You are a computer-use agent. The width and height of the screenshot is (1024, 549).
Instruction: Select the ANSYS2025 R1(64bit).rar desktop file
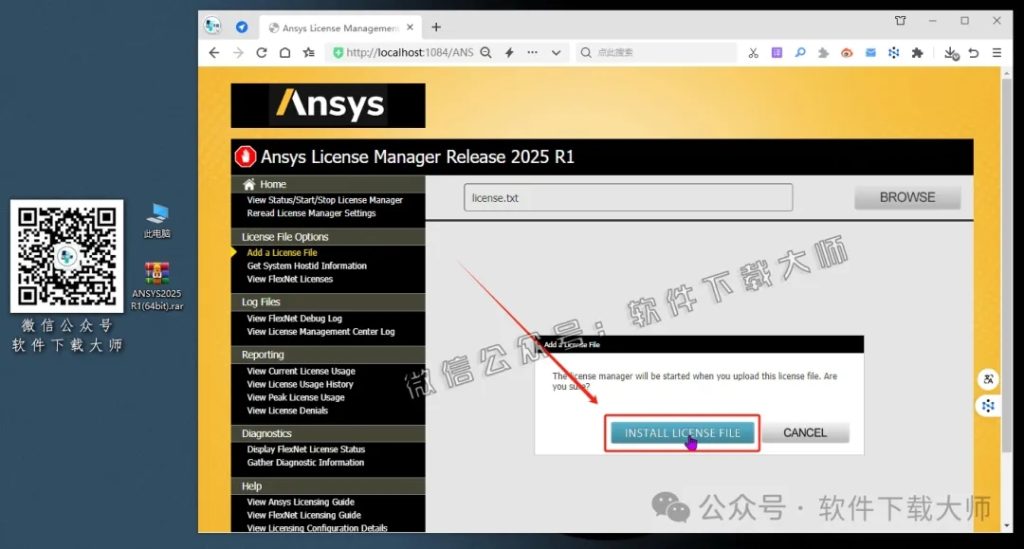coord(157,286)
